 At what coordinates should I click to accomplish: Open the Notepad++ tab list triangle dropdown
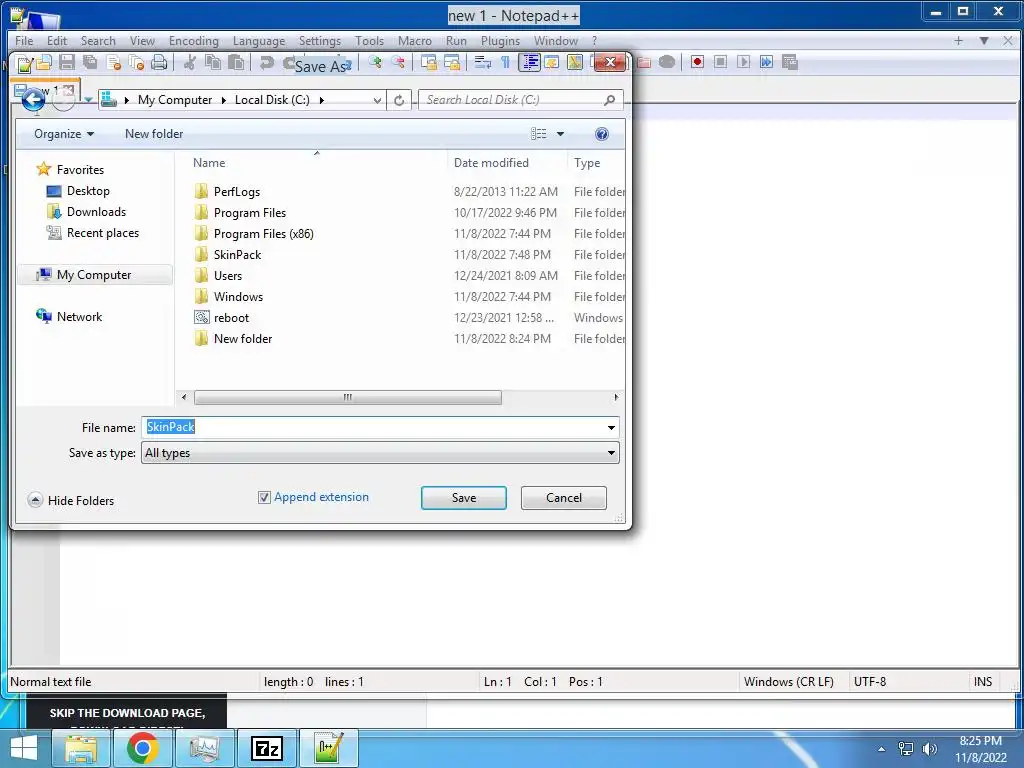(x=984, y=40)
